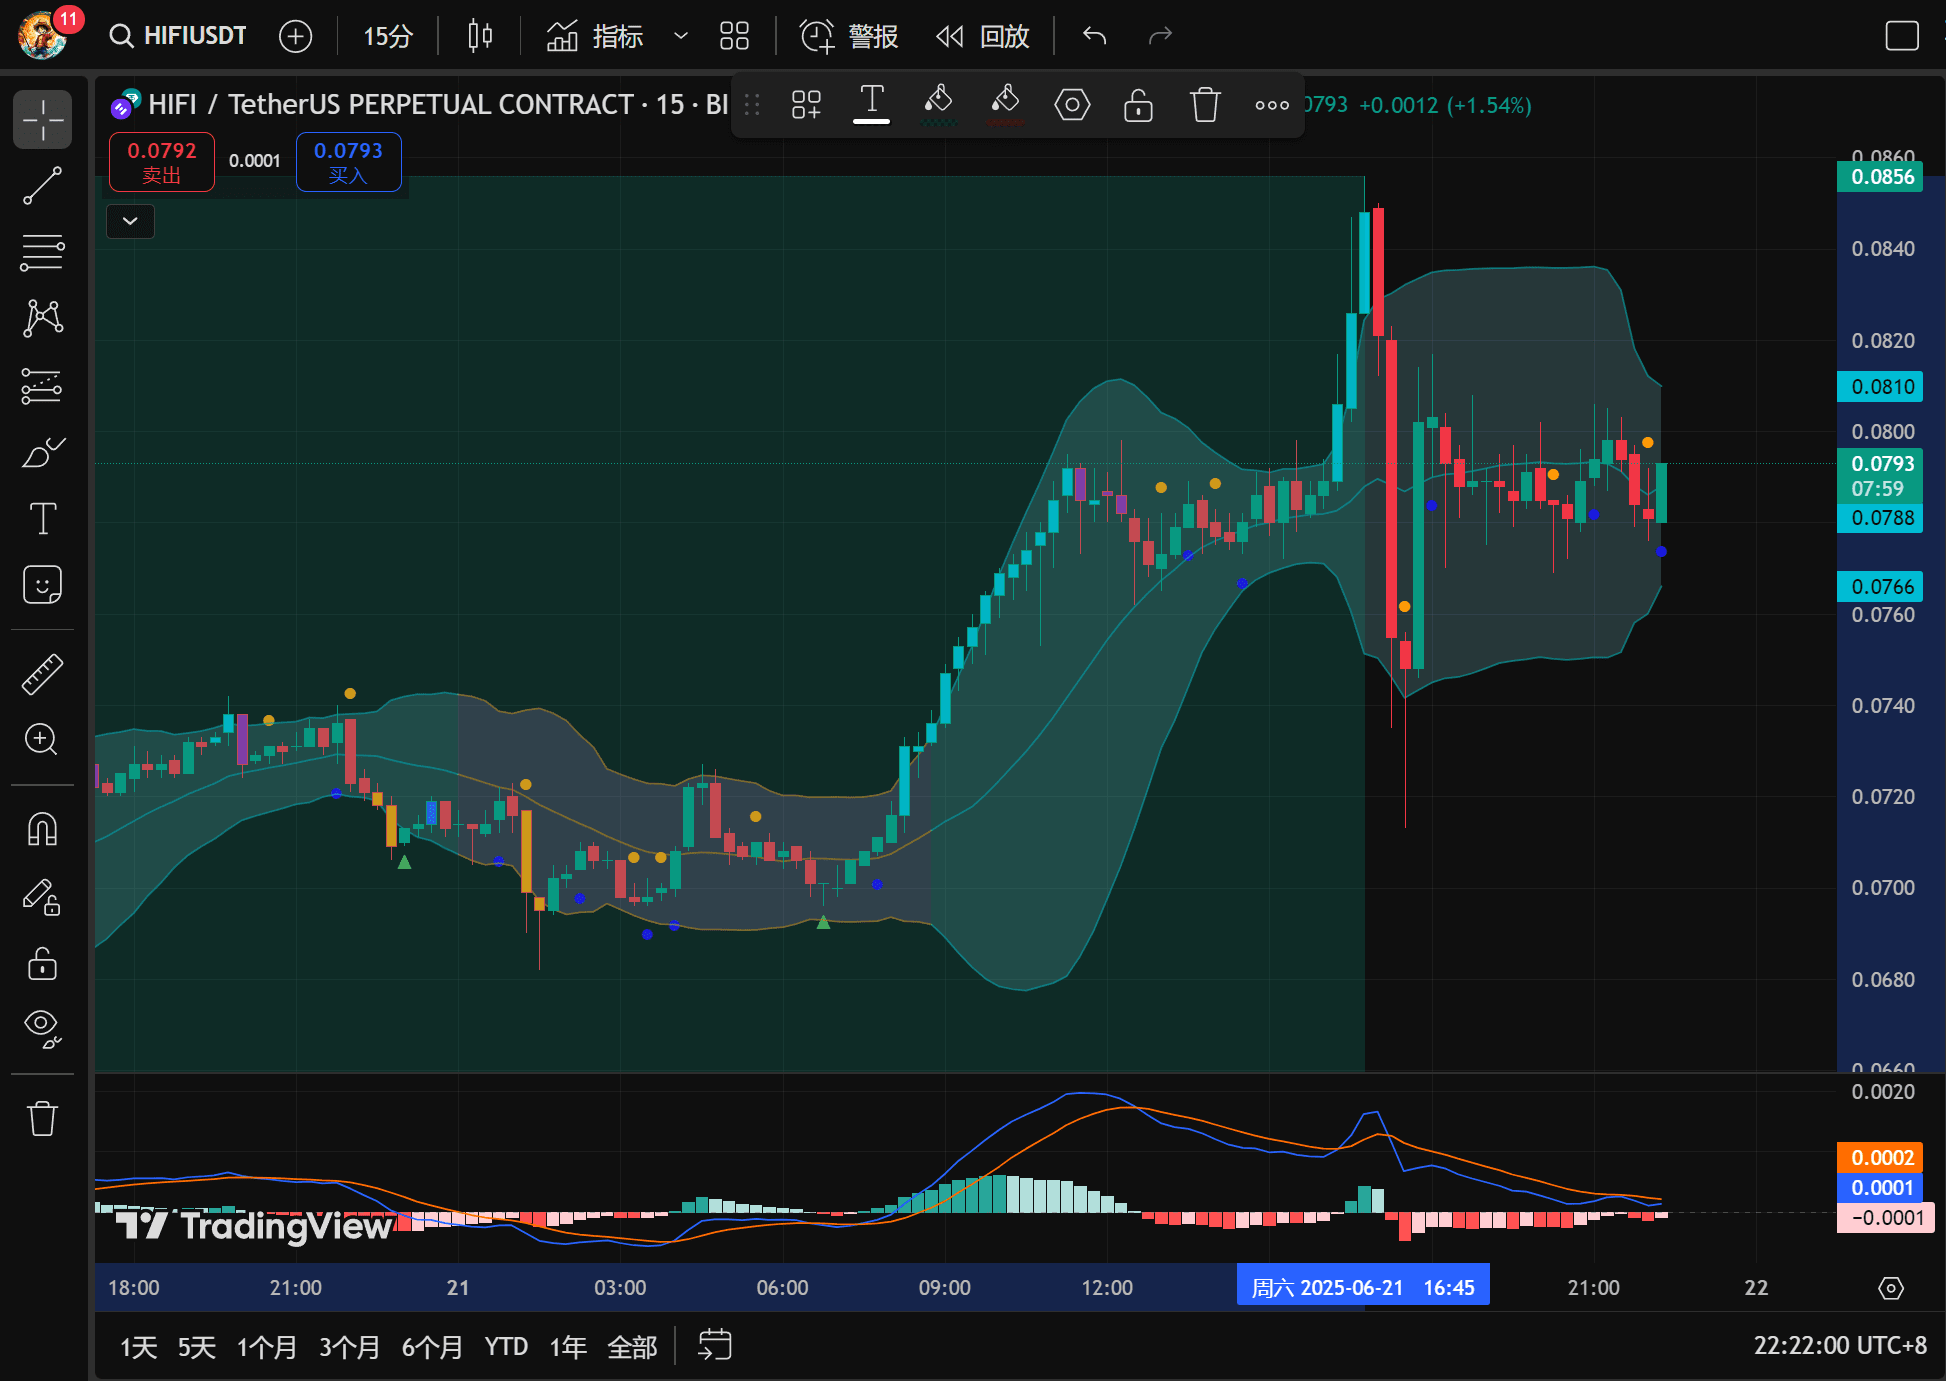The width and height of the screenshot is (1946, 1381).
Task: Click the 0.0766 price label on axis
Action: coord(1881,587)
